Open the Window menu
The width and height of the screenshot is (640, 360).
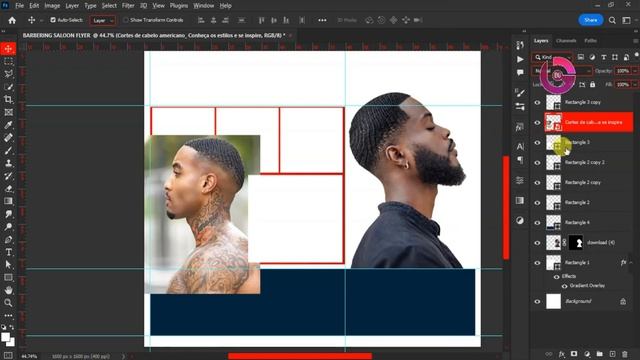tap(203, 6)
